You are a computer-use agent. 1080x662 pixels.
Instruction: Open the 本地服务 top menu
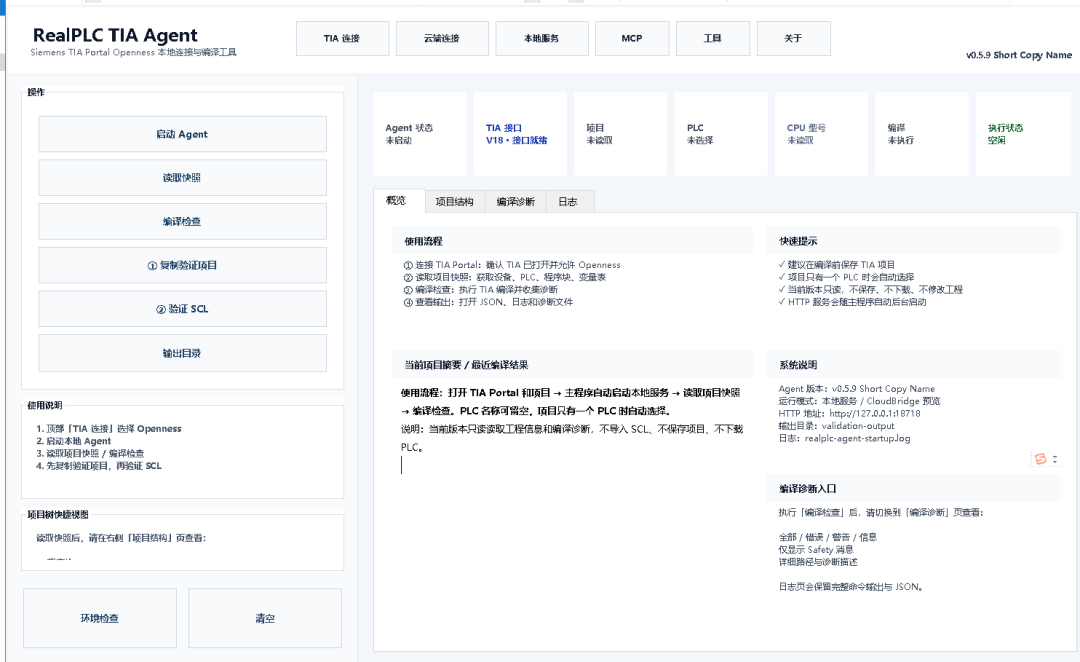pos(542,39)
